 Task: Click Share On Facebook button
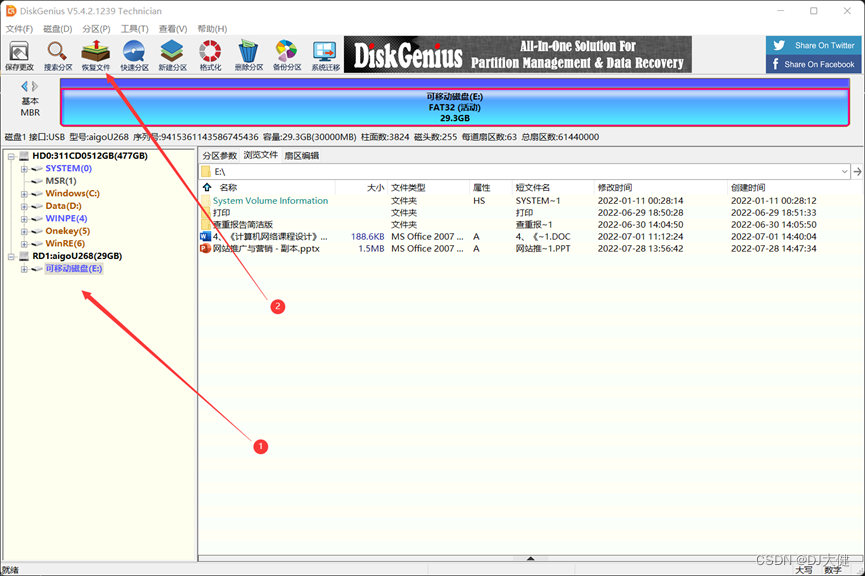pos(813,64)
